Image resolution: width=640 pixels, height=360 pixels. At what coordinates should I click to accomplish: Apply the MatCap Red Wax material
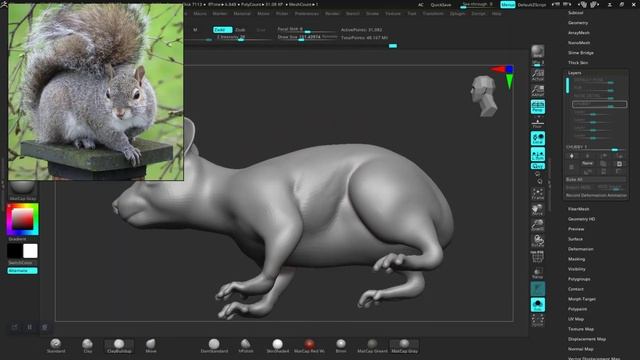[309, 346]
